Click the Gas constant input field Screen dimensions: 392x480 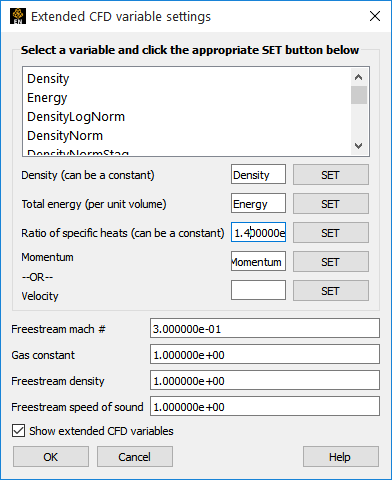click(x=265, y=354)
